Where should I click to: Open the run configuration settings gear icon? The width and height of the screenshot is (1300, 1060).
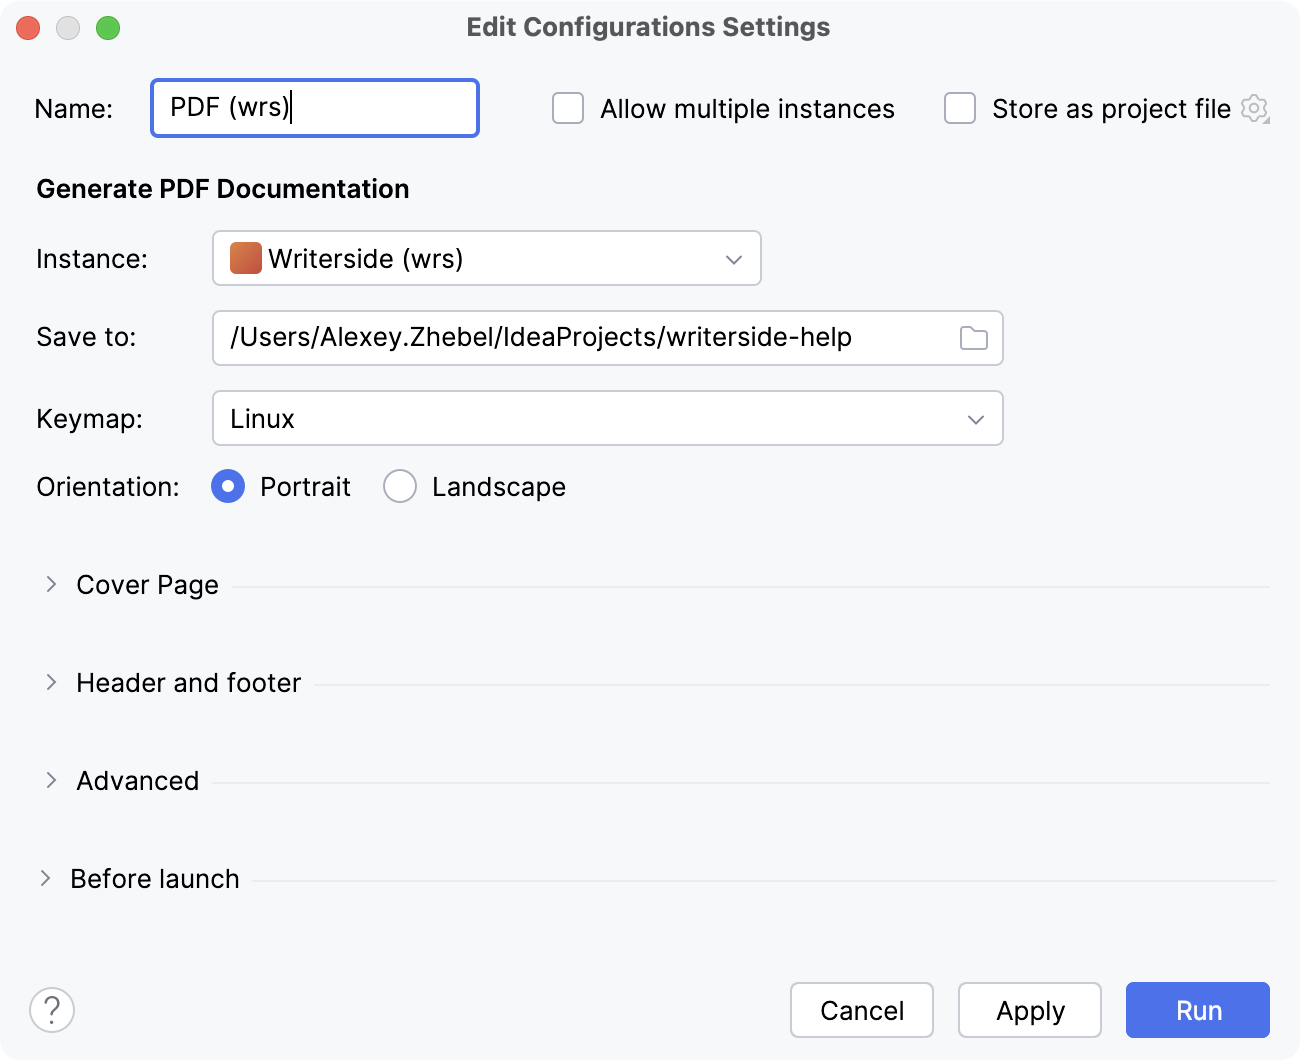tap(1254, 109)
